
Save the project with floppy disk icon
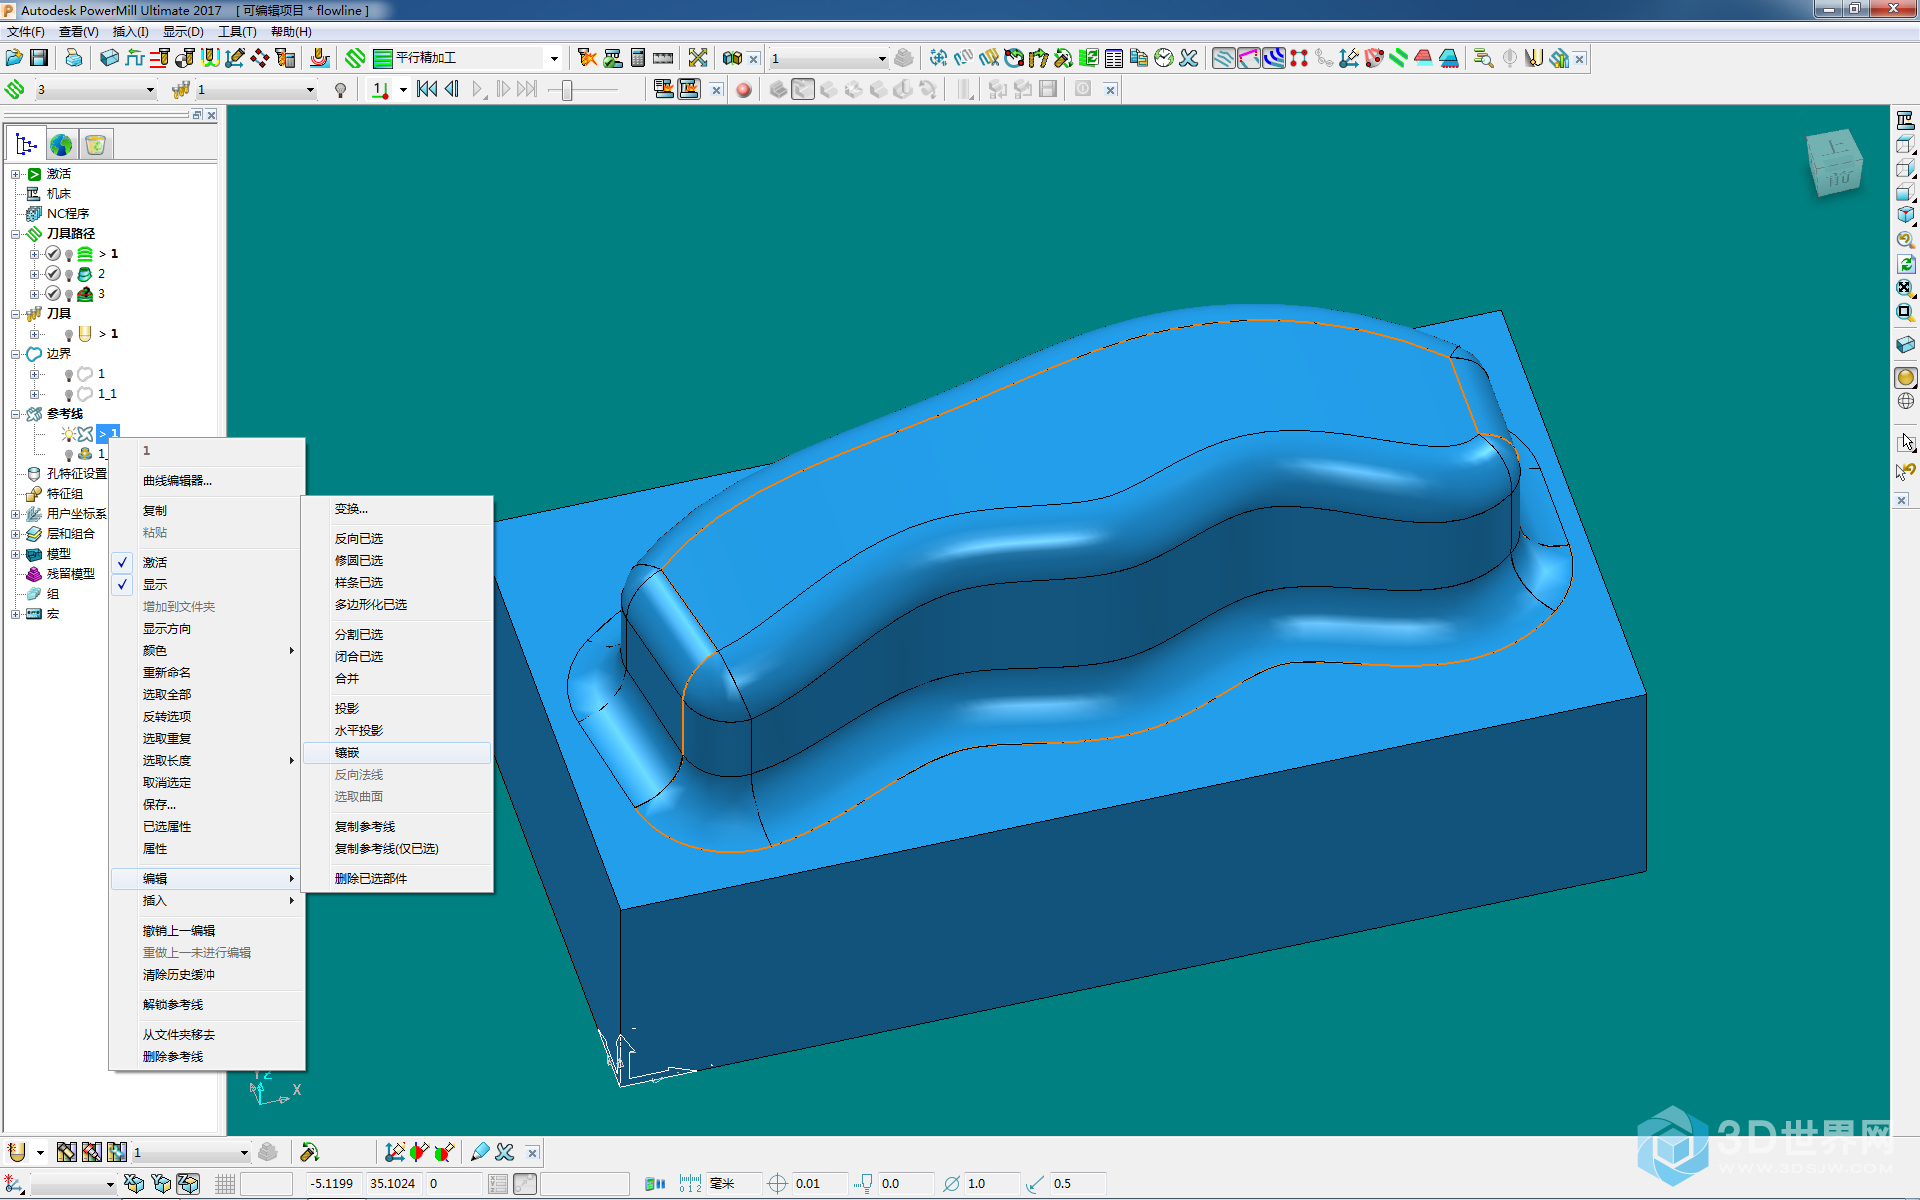(x=39, y=58)
